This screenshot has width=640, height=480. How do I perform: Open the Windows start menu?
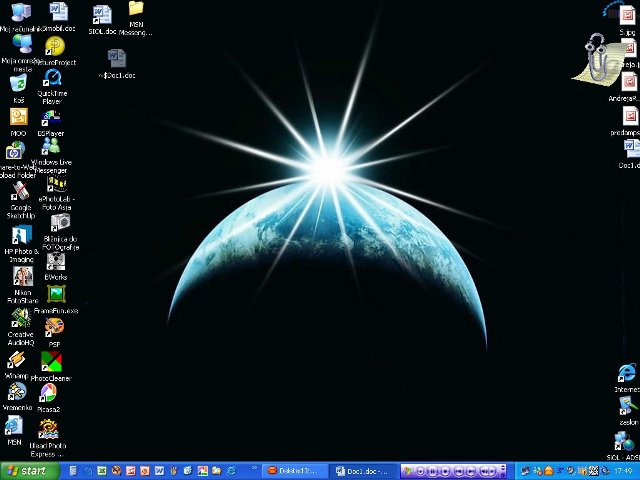[30, 471]
